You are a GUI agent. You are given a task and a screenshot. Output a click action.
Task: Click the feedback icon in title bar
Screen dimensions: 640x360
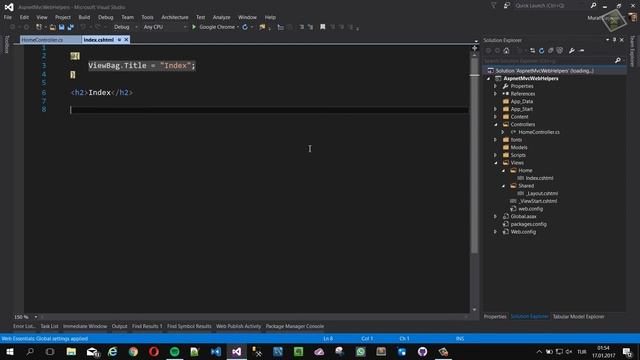pyautogui.click(x=507, y=5)
